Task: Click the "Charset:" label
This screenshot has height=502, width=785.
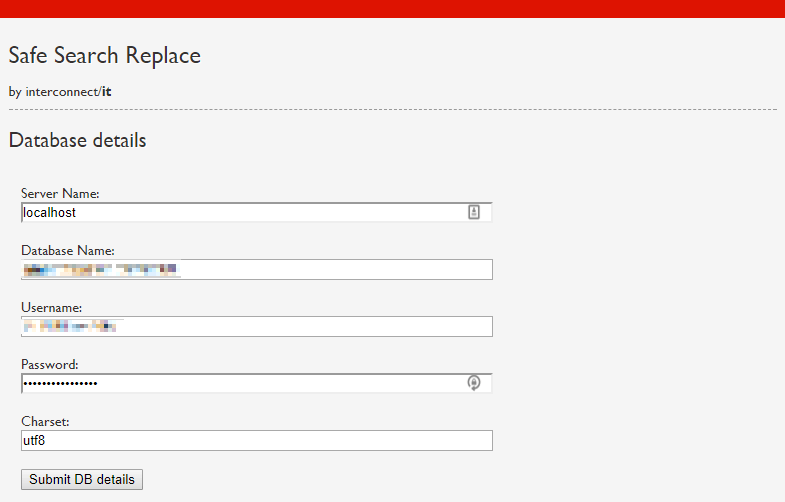Action: 46,421
